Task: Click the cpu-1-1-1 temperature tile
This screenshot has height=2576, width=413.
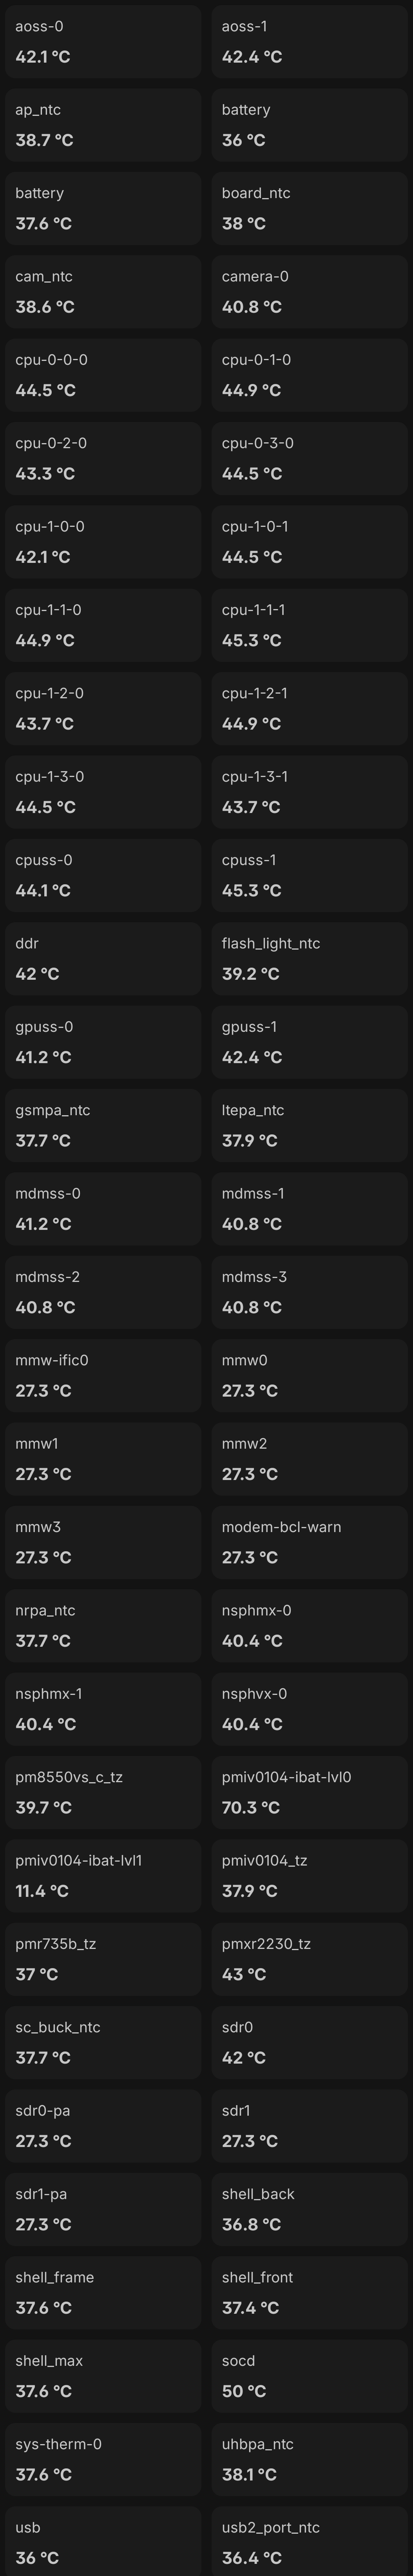Action: (x=309, y=625)
